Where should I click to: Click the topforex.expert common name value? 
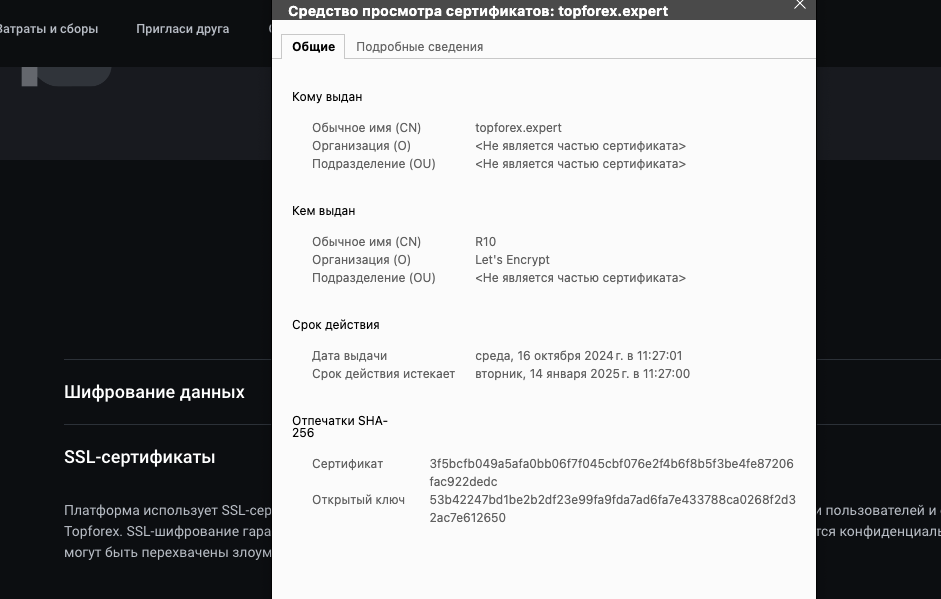click(518, 128)
